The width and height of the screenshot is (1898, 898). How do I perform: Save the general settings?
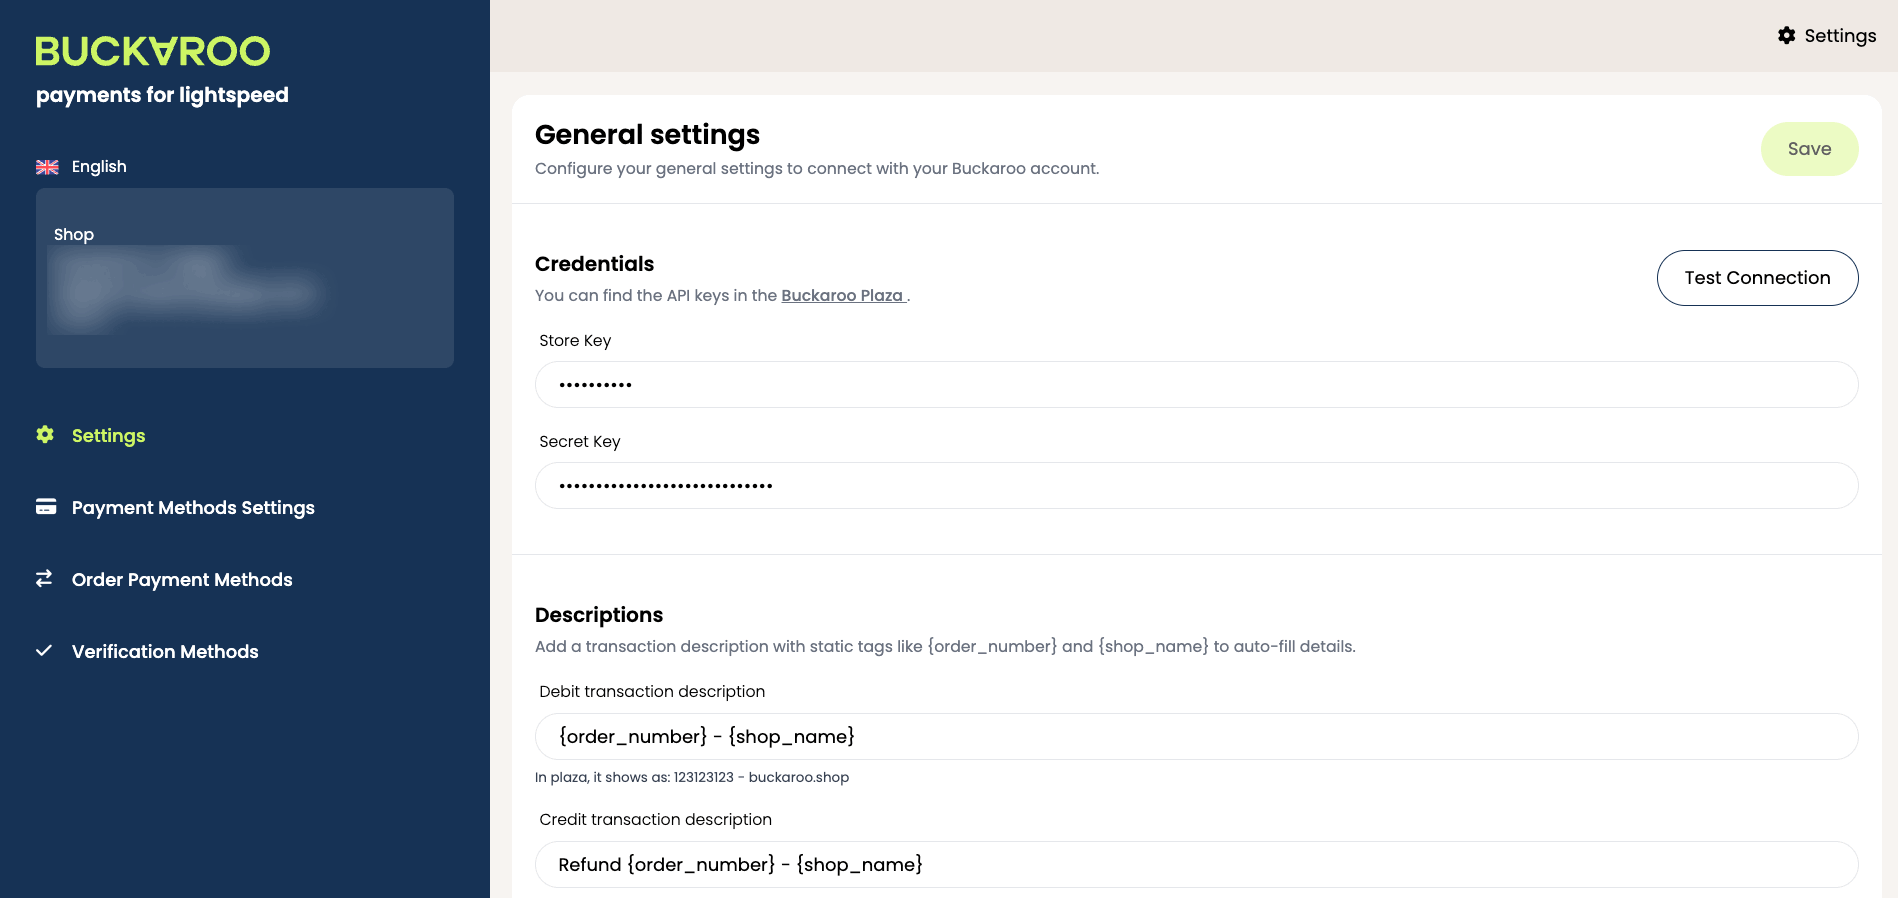pyautogui.click(x=1809, y=149)
